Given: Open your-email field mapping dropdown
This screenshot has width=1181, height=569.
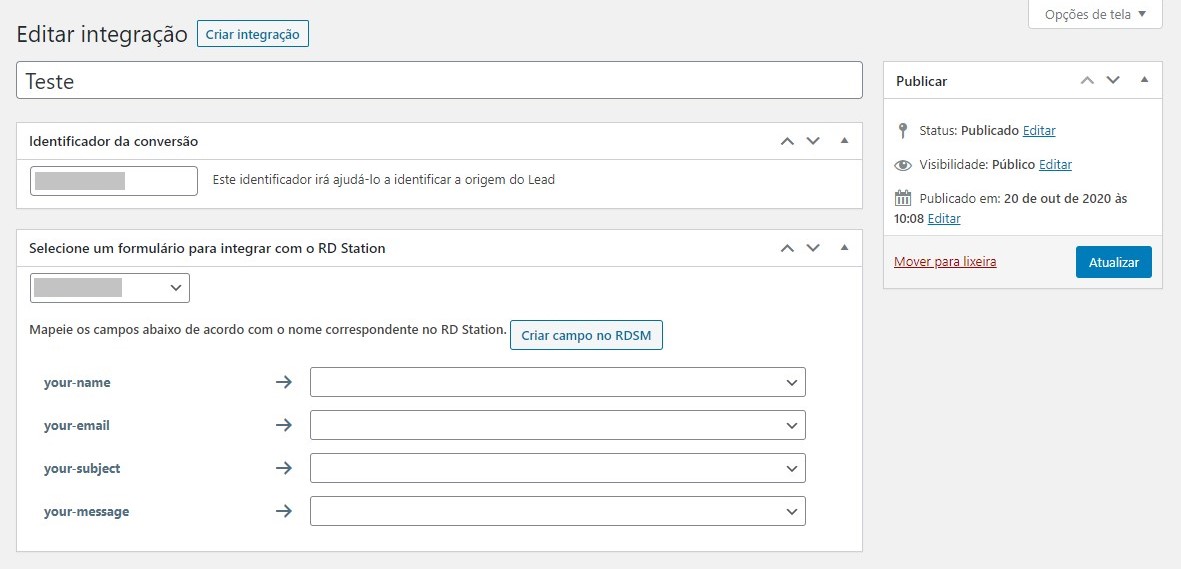Looking at the screenshot, I should [557, 425].
